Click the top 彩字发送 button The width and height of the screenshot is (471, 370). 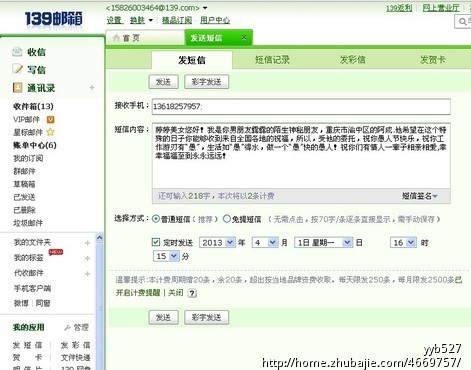click(207, 82)
